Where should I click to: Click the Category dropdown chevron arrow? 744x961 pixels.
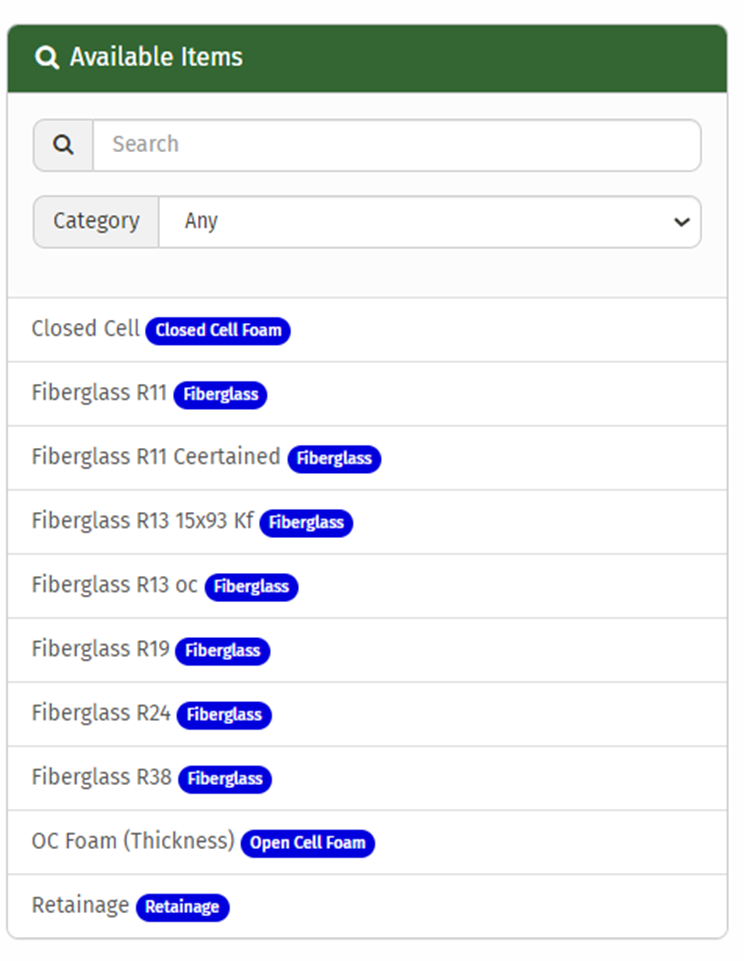(681, 222)
